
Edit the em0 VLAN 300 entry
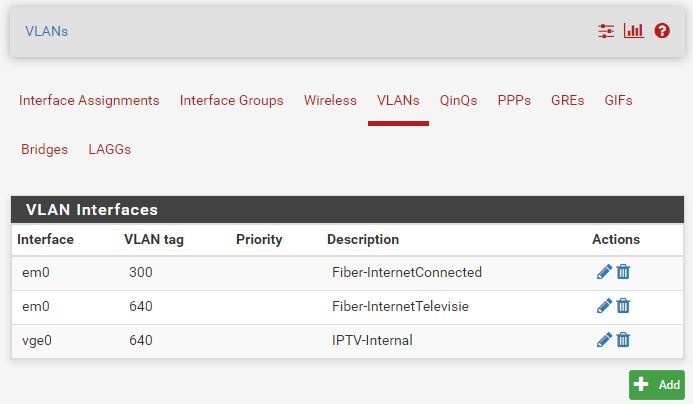(x=604, y=272)
